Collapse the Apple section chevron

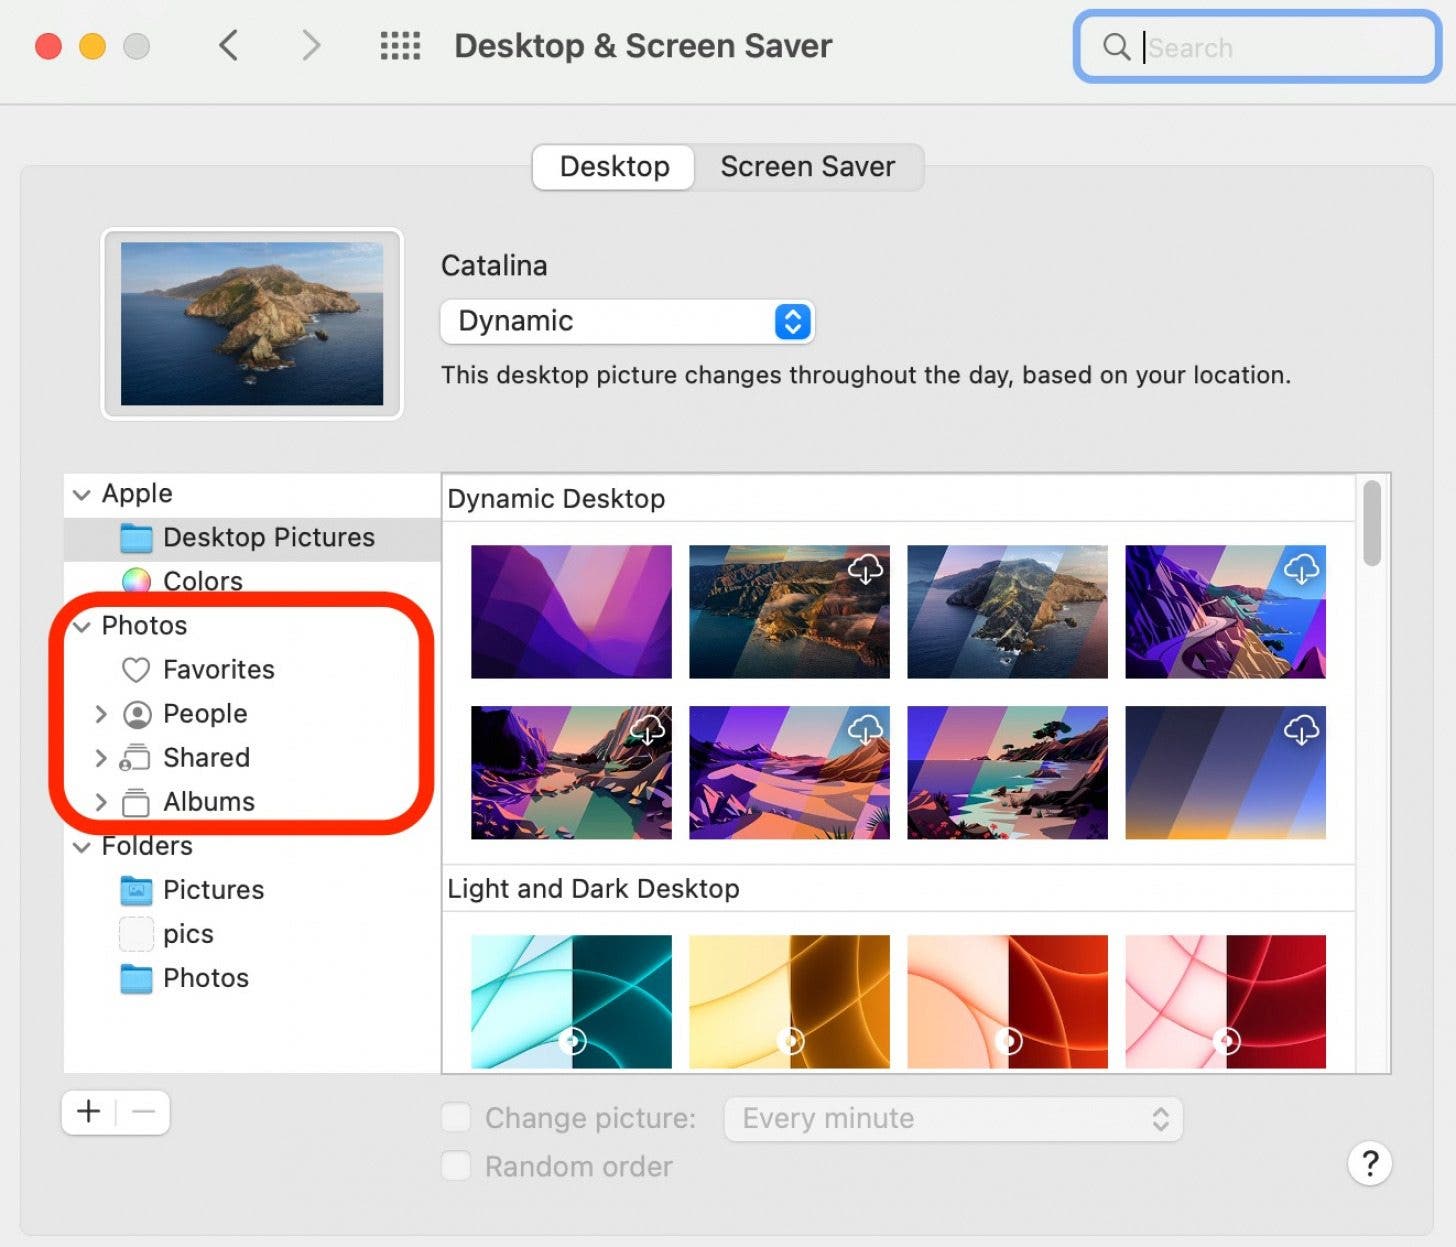80,493
